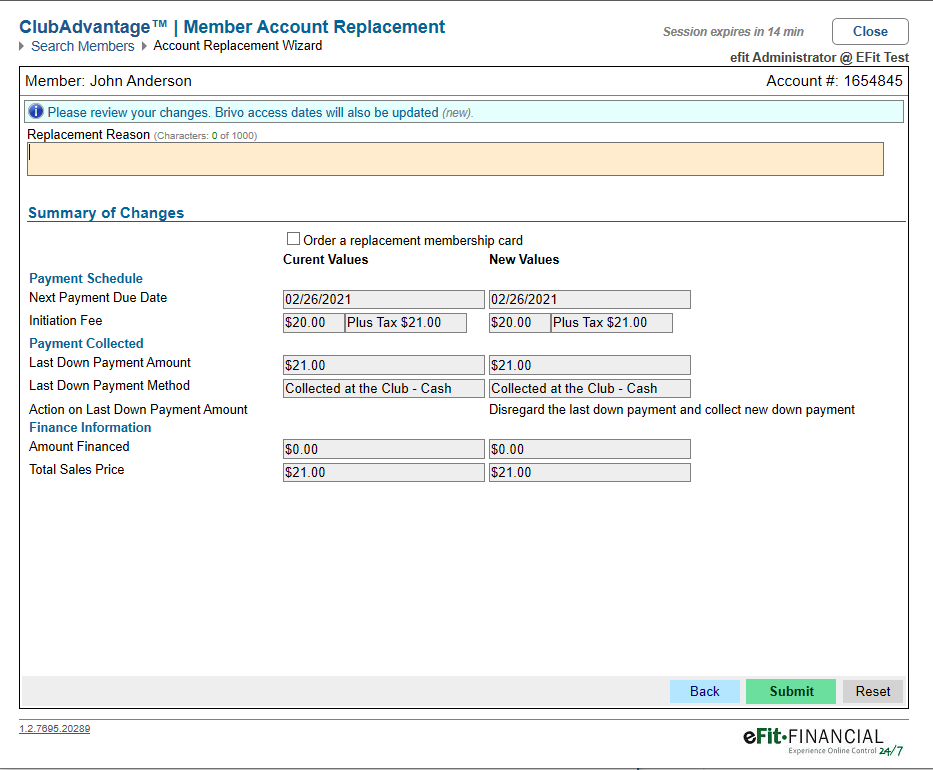The image size is (933, 770).
Task: Click the current Last Down Payment Amount field
Action: tap(384, 365)
